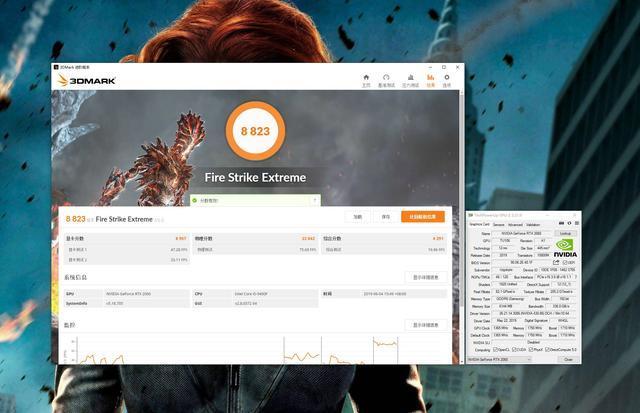Expand the validity message dropdown arrow
The height and width of the screenshot is (413, 640).
point(315,200)
